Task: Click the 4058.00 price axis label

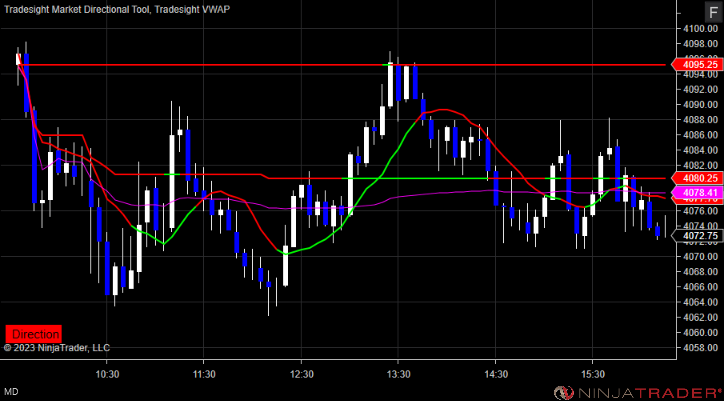Action: pyautogui.click(x=700, y=347)
